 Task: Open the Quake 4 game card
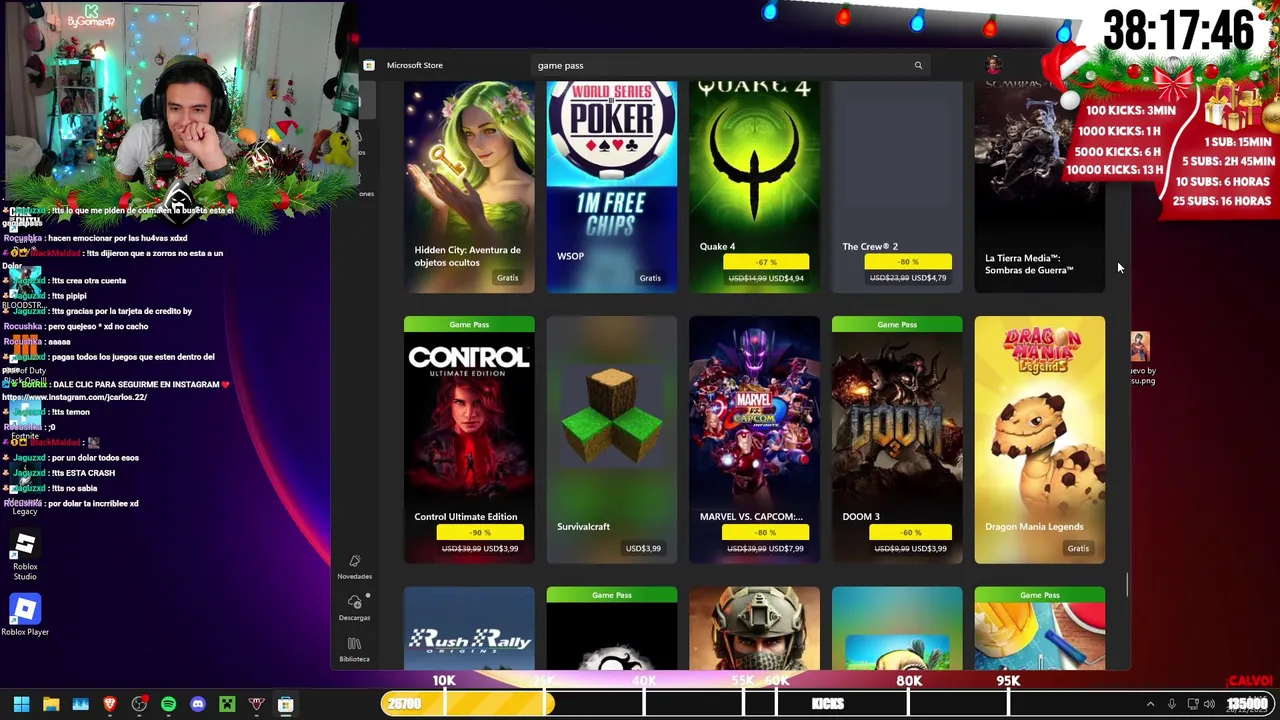(x=754, y=187)
